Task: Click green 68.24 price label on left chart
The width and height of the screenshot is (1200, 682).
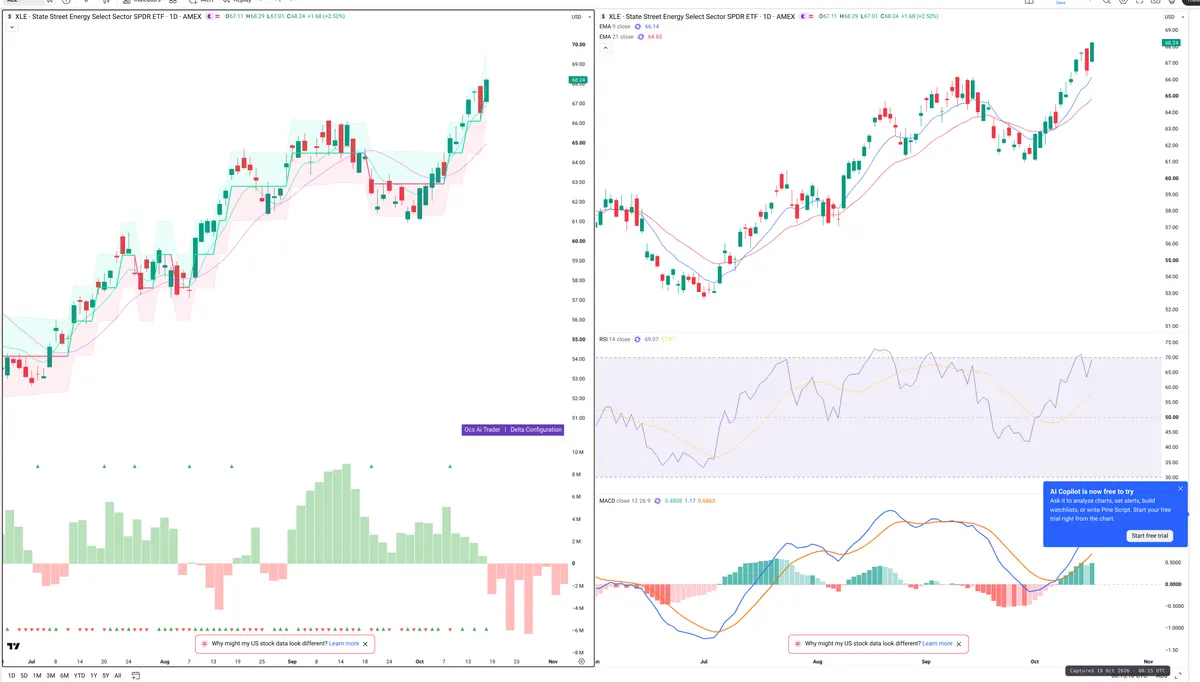Action: point(578,79)
